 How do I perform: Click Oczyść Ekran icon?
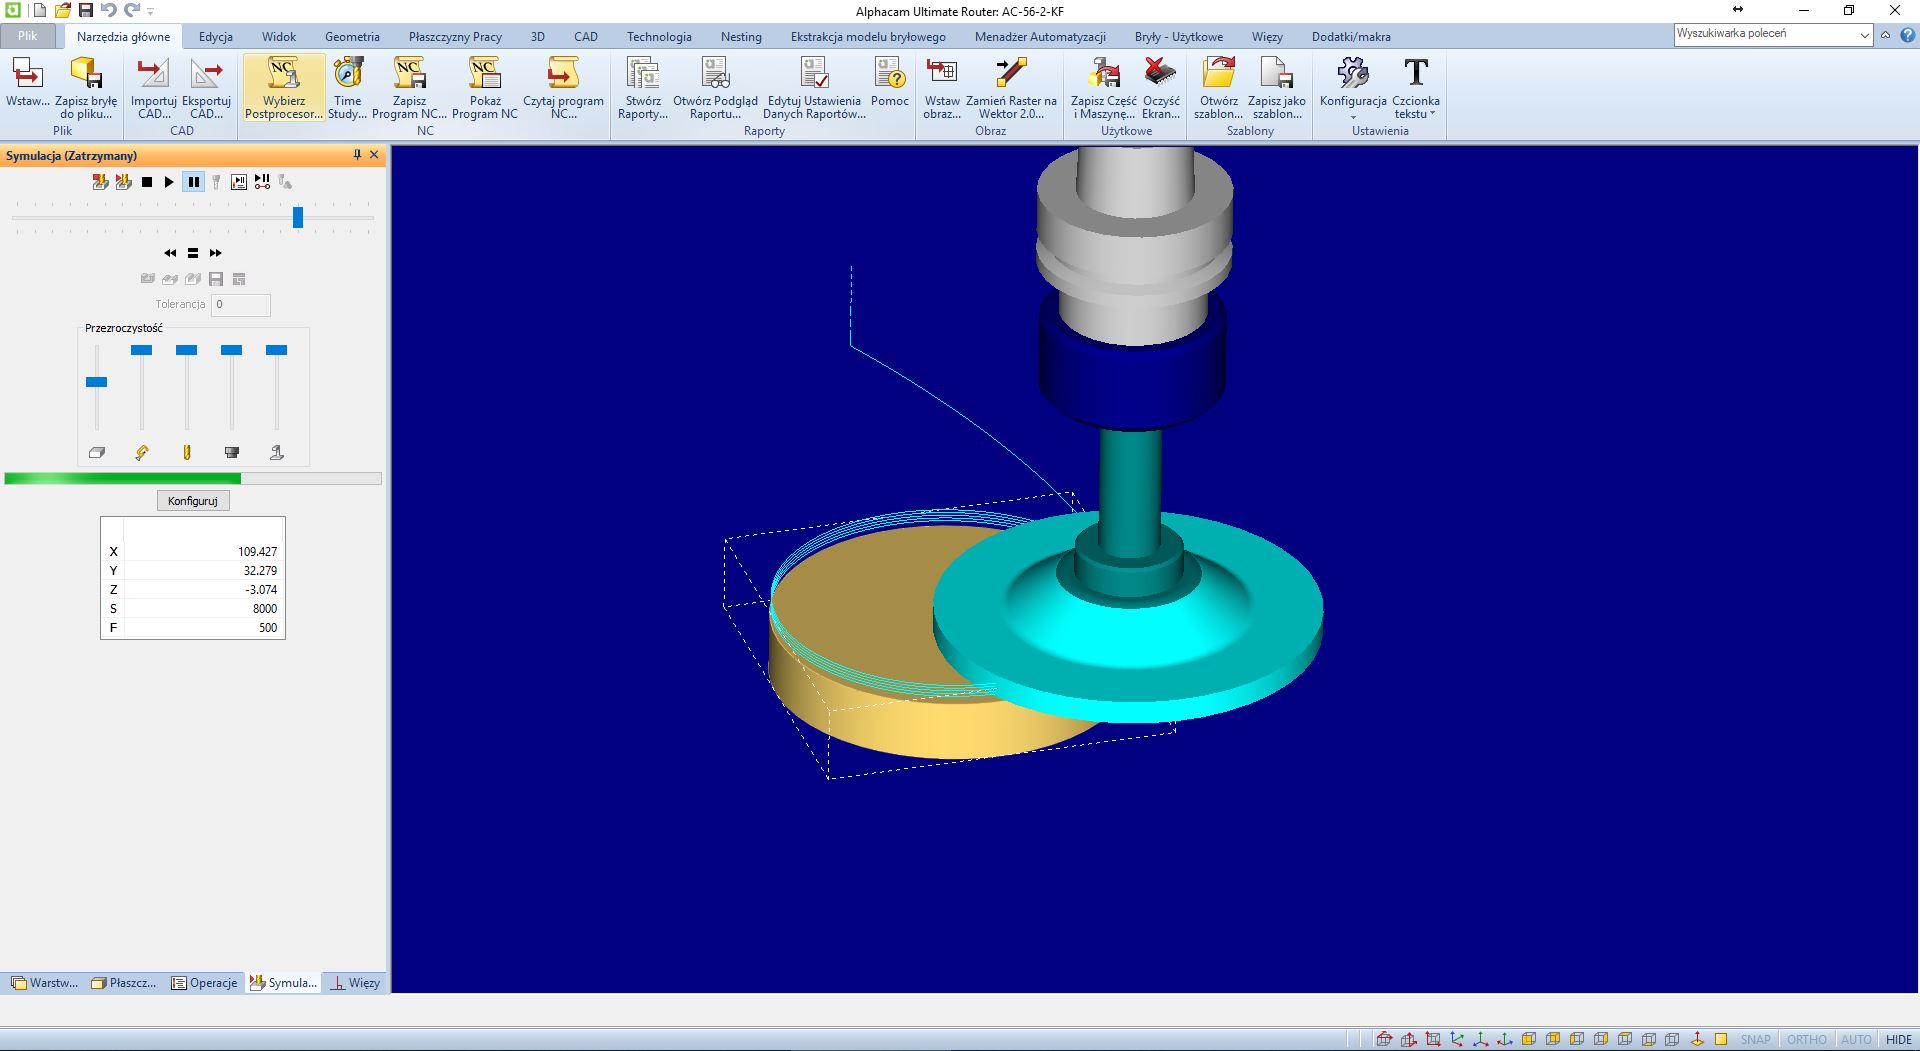click(x=1161, y=88)
